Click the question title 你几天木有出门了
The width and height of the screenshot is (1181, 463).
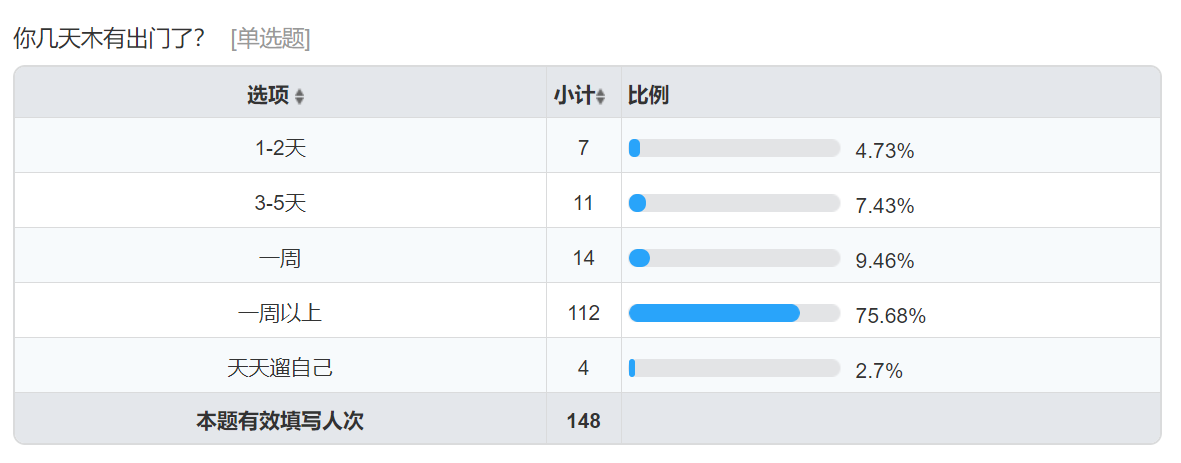109,39
